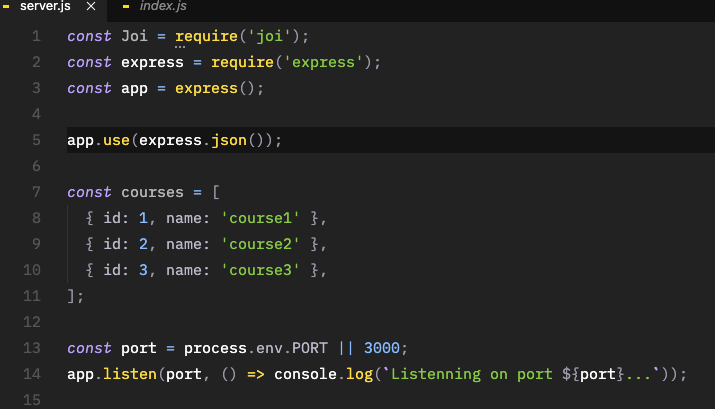The height and width of the screenshot is (409, 715).
Task: Click line number 1 in gutter
Action: (36, 36)
